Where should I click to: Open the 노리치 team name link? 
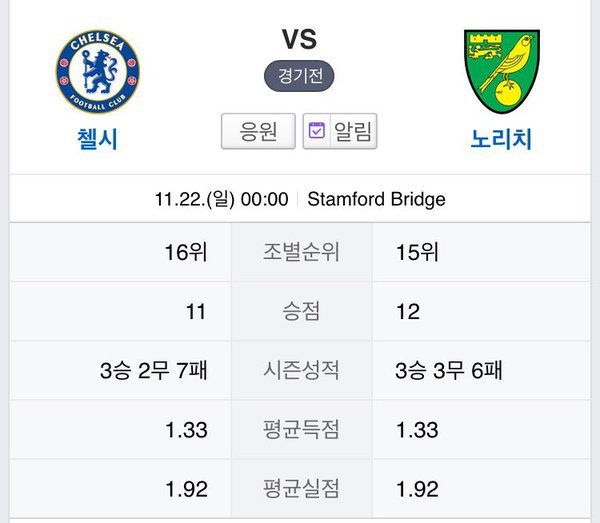coord(501,139)
